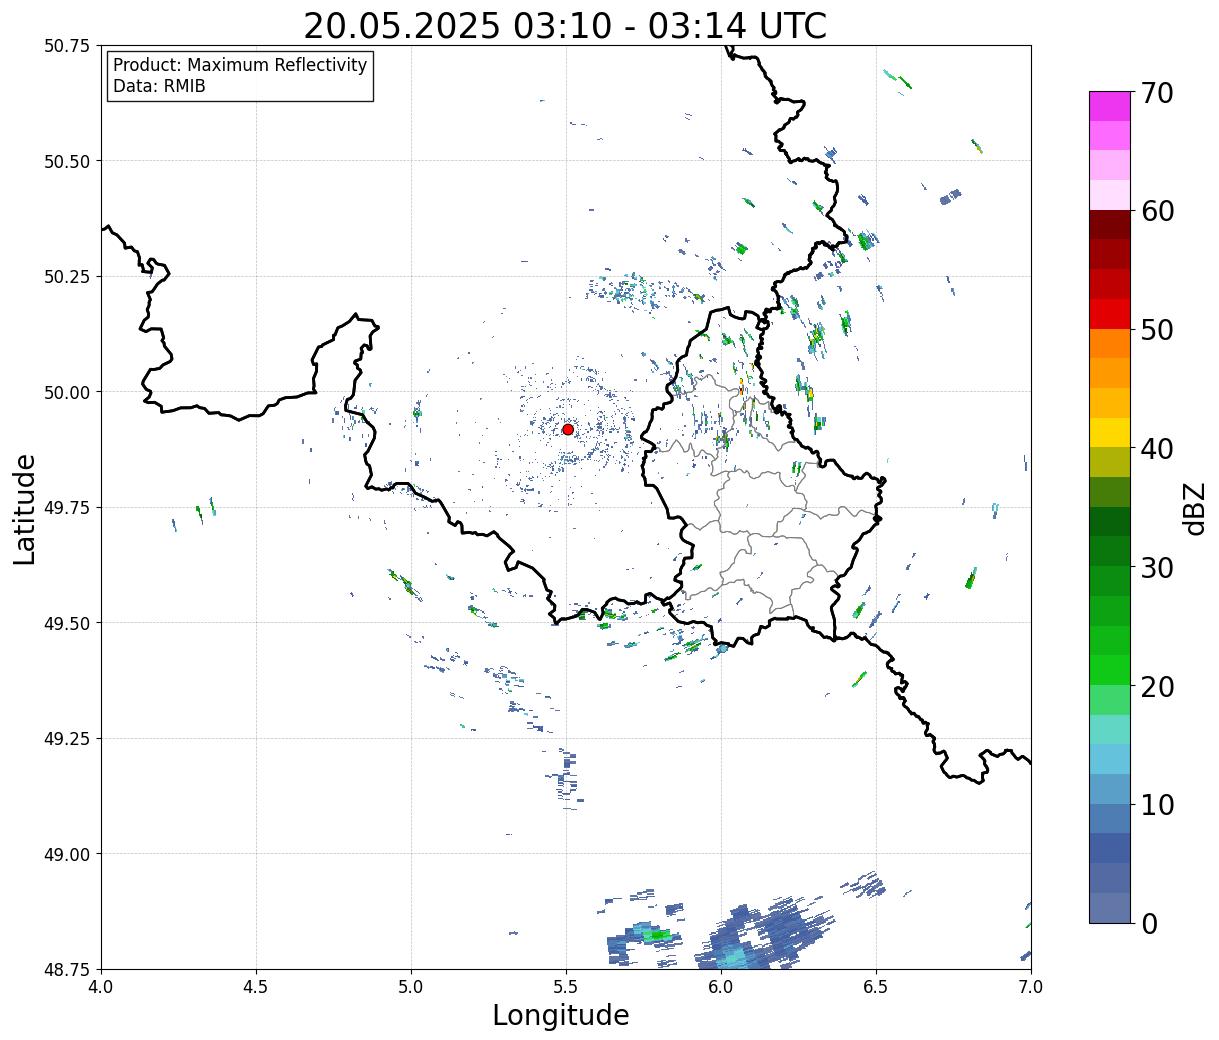Click the Data: RMIB label
Screen dimensions: 1219x1040
point(159,86)
